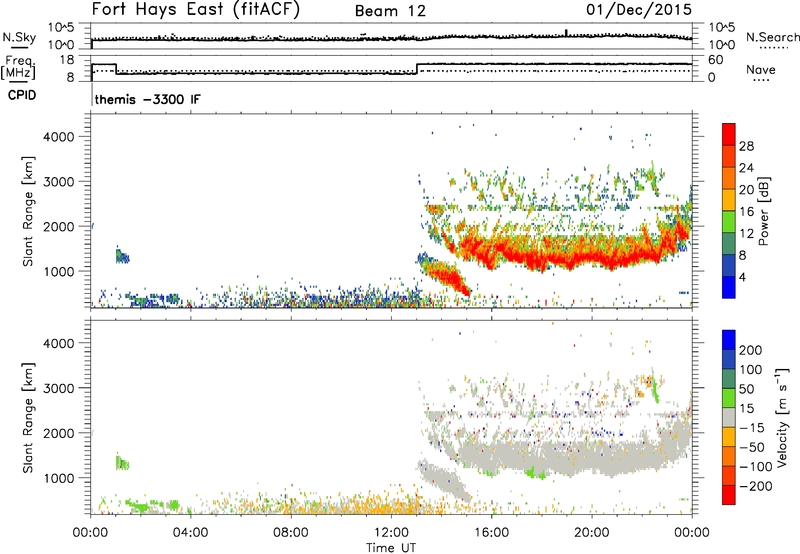This screenshot has width=800, height=554.
Task: Click the "CPID" row label
Action: pos(22,95)
